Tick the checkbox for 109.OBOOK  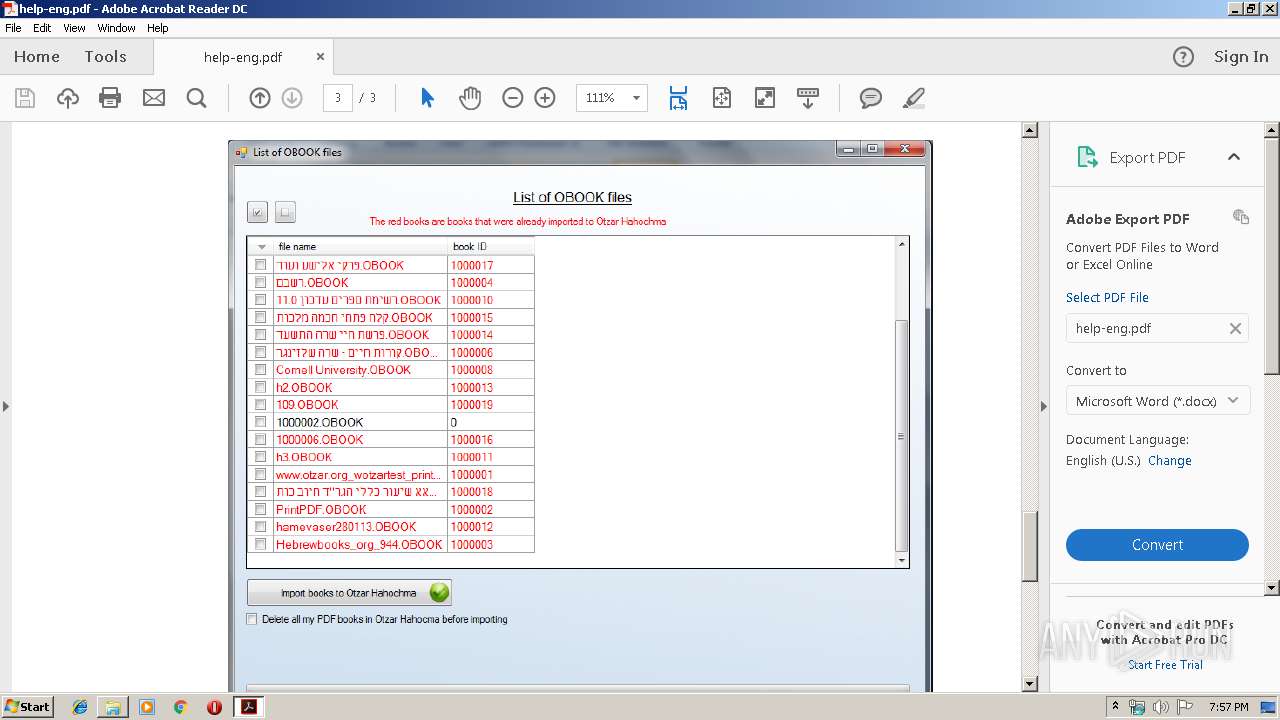261,405
